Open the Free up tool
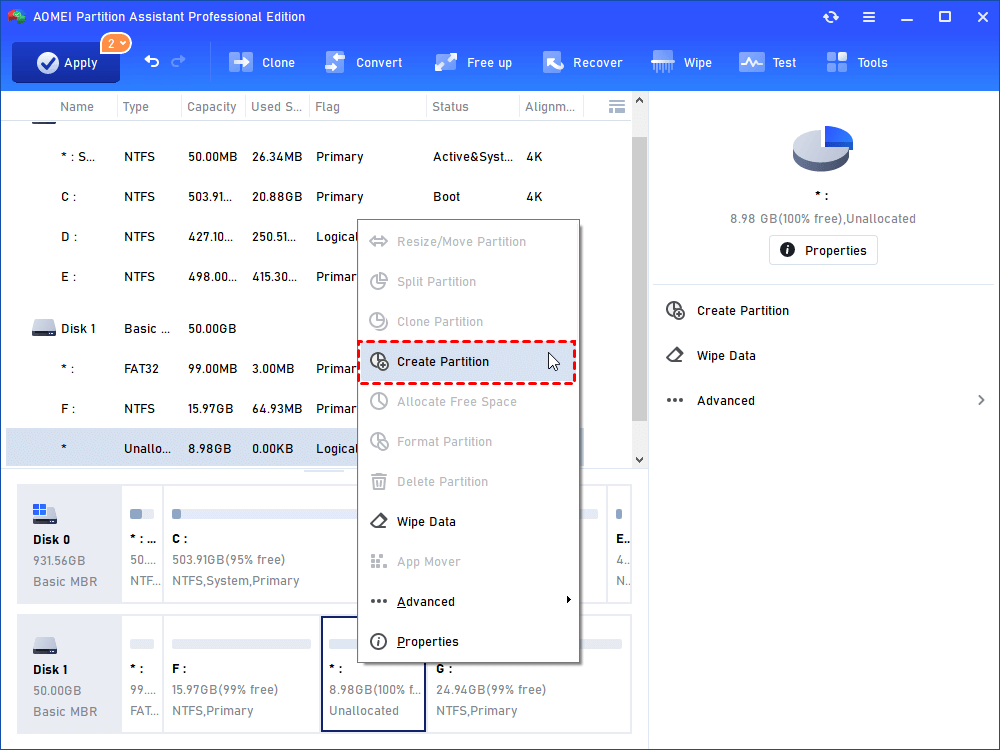Screen dimensions: 1000x750 click(473, 62)
